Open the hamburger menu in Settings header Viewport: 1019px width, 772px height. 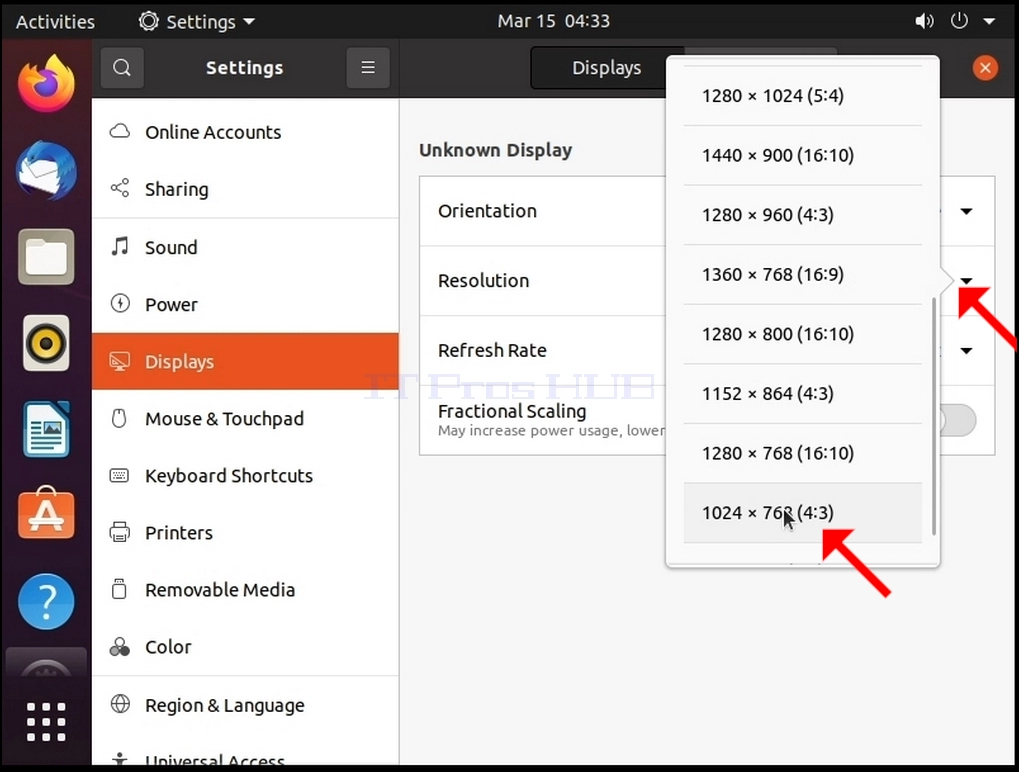point(368,68)
